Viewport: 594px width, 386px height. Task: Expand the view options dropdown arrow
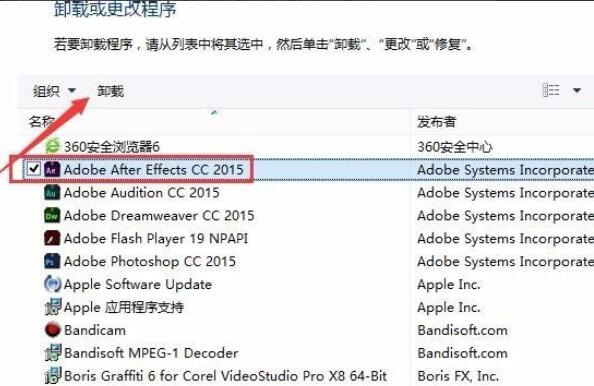coord(577,91)
